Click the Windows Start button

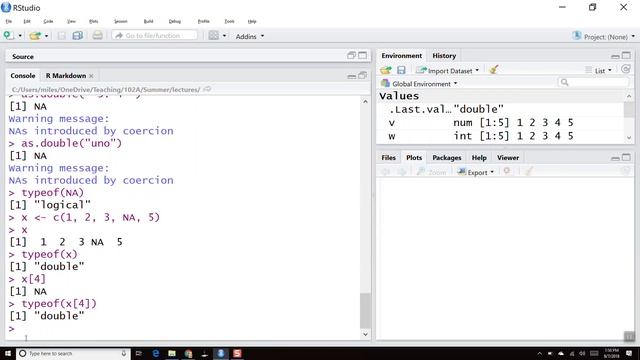8,353
